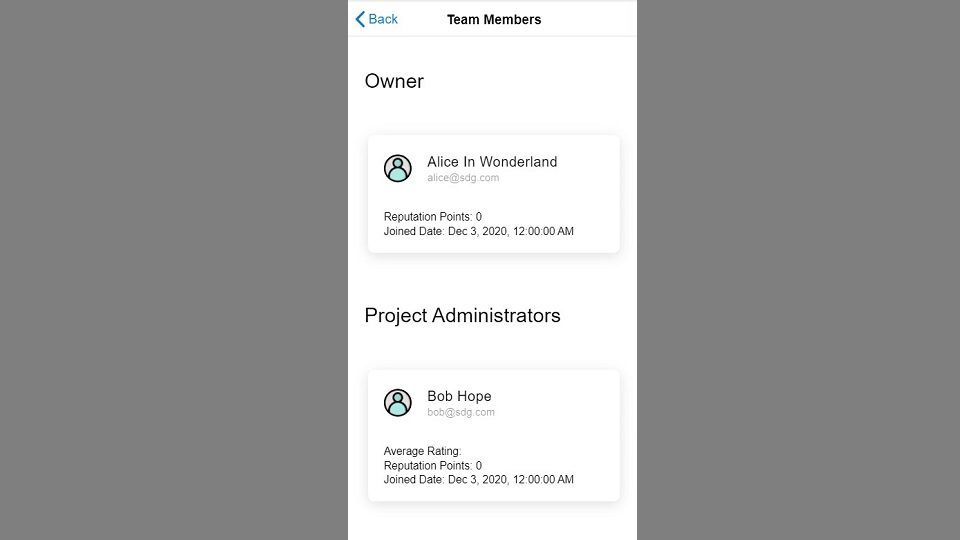Select the Alice In Wonderland owner card

tap(493, 194)
